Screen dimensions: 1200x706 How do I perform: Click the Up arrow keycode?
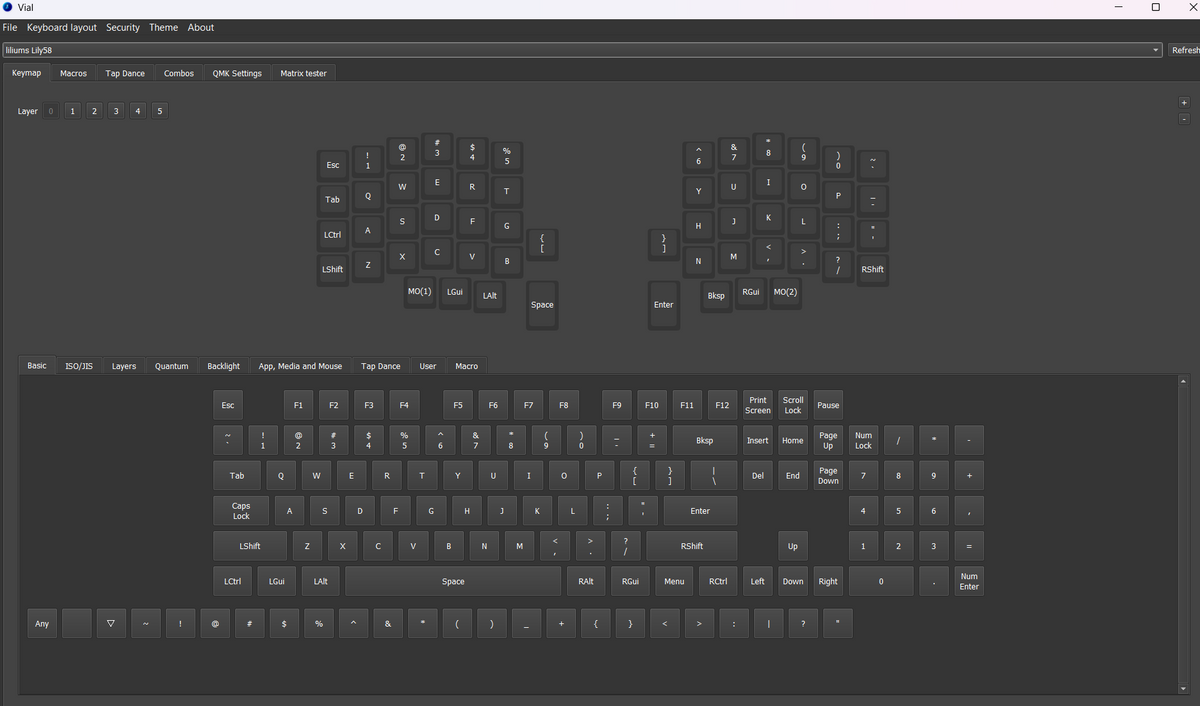click(793, 546)
